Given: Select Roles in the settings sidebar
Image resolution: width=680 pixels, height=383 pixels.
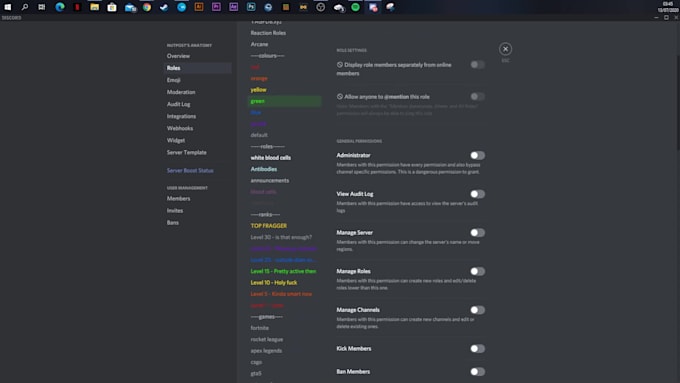Looking at the screenshot, I should (x=197, y=68).
